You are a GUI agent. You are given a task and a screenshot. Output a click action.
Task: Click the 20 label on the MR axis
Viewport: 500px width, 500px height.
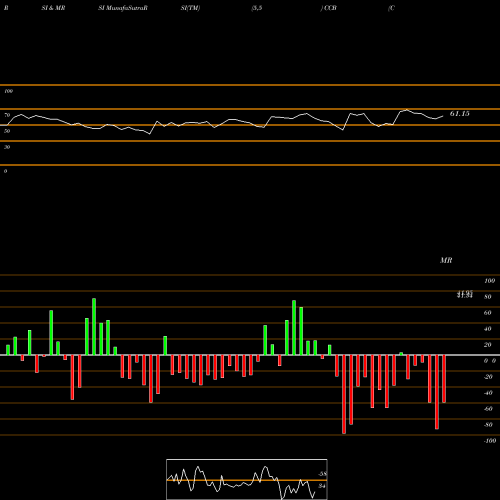pos(488,345)
